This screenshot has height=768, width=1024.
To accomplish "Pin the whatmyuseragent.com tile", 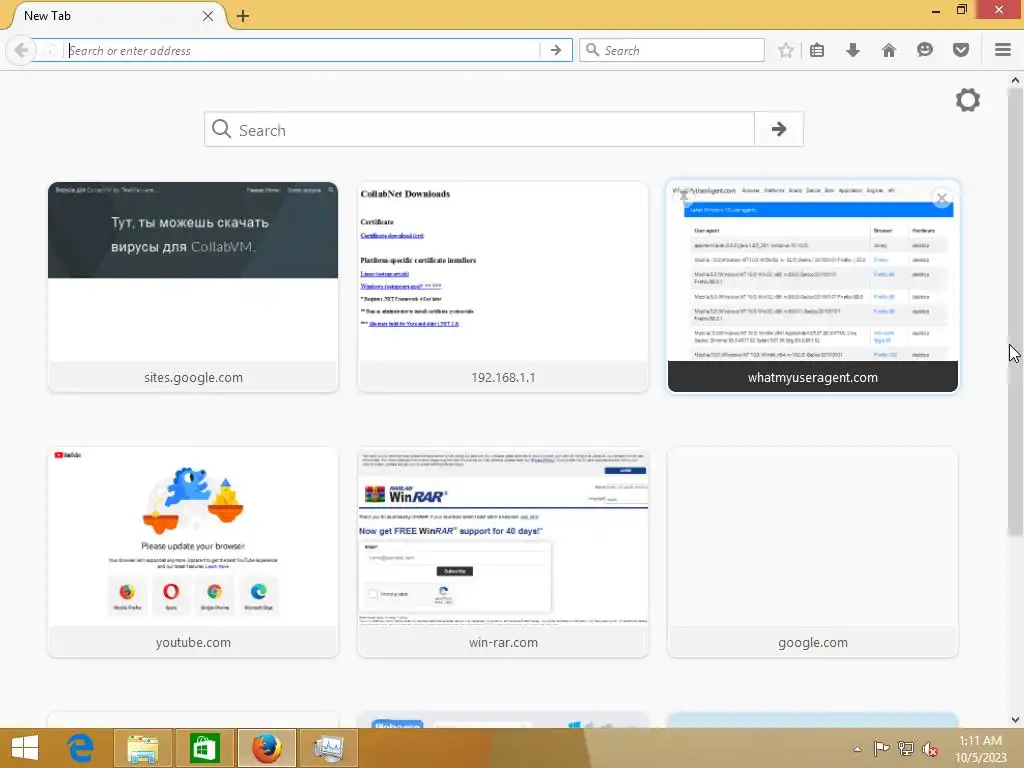I will (x=684, y=196).
